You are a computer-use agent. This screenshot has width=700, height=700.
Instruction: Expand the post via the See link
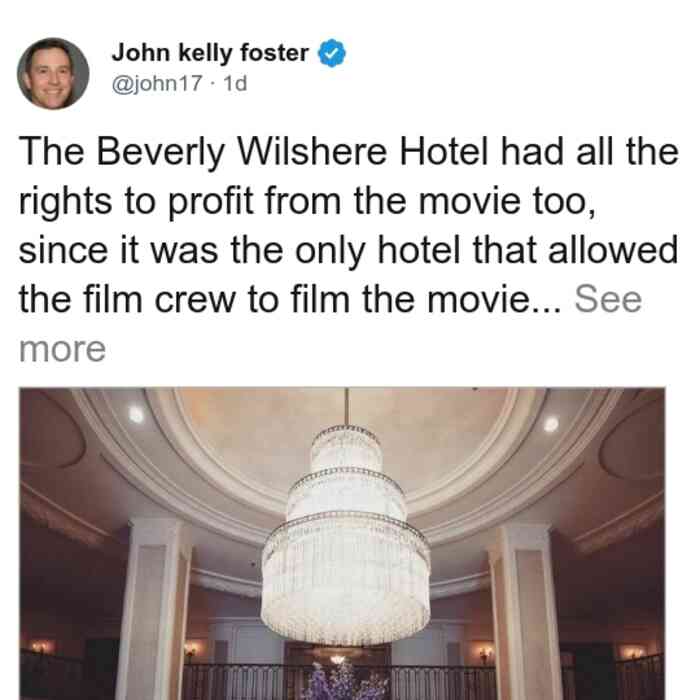[x=608, y=299]
